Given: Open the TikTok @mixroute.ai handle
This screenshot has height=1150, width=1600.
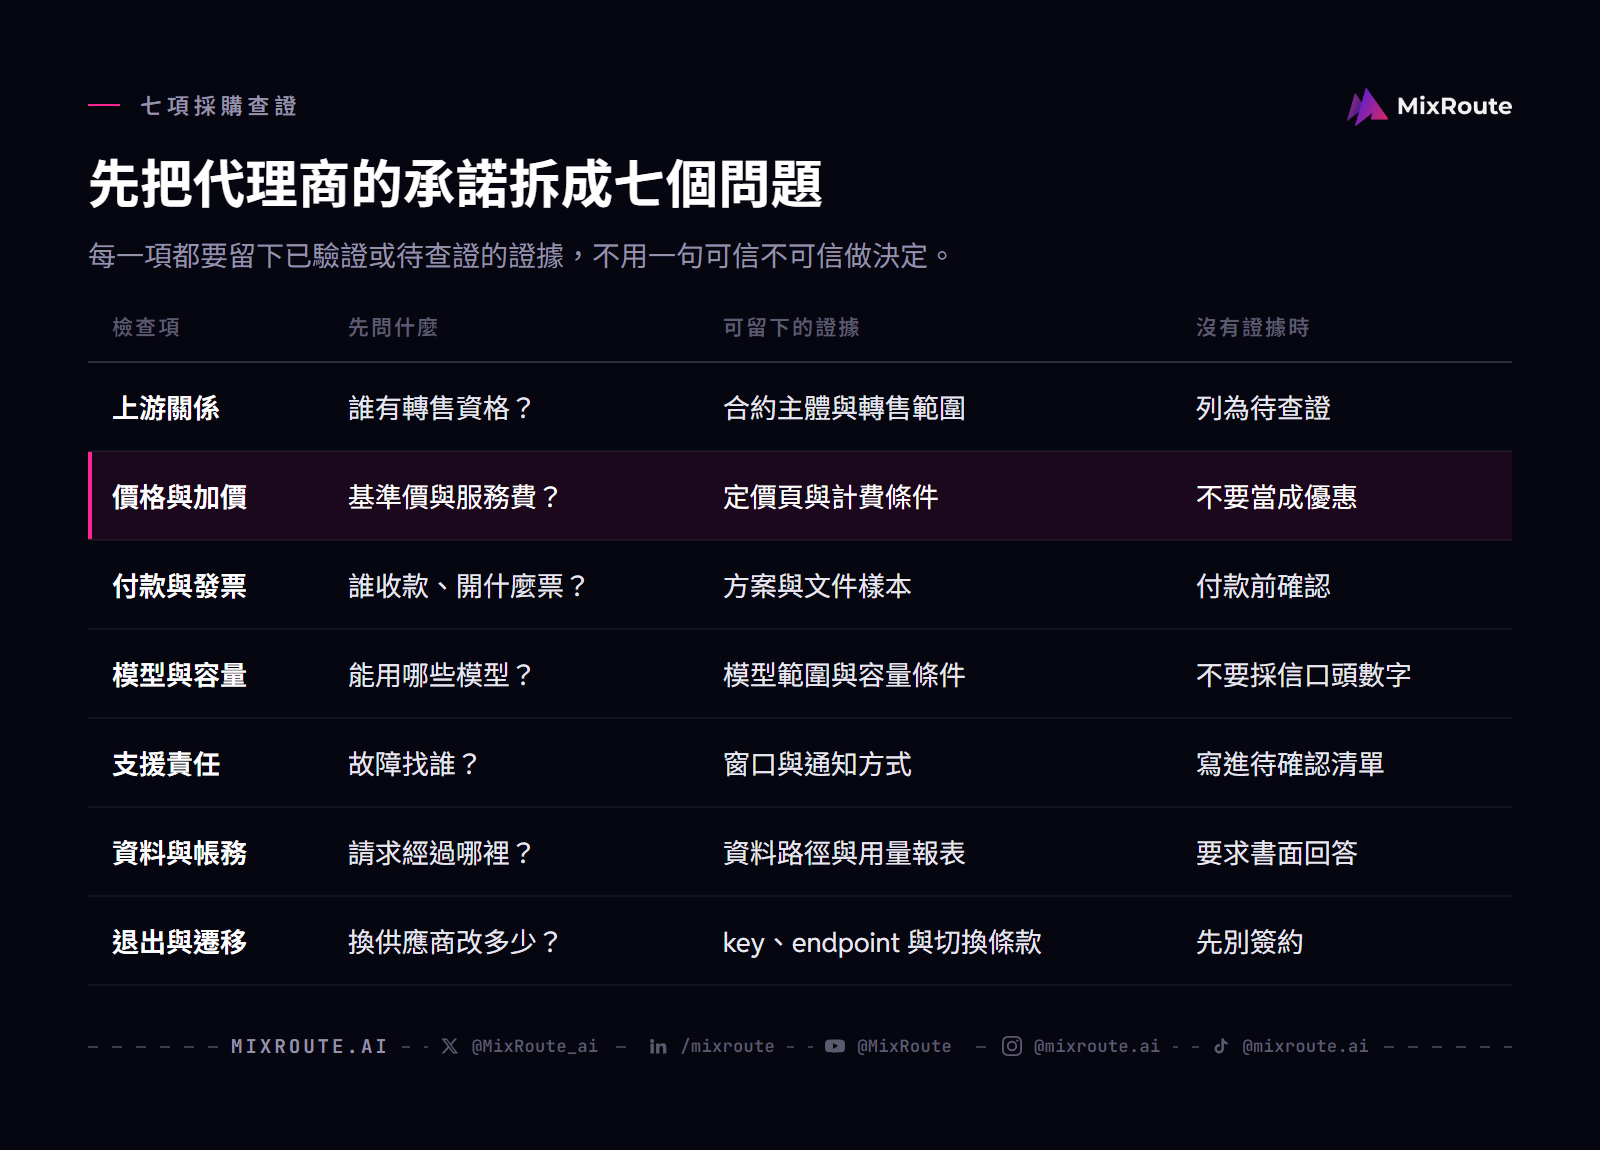Looking at the screenshot, I should click(x=1305, y=1046).
